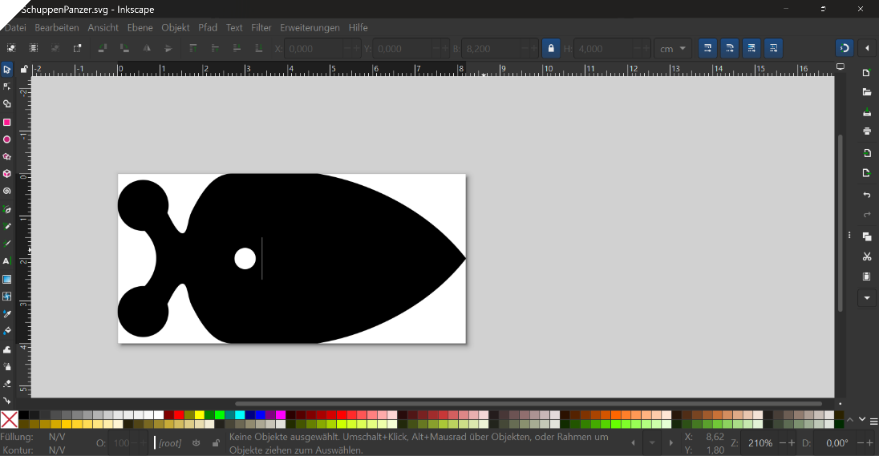The width and height of the screenshot is (879, 456).
Task: Open the snapping options arrow
Action: pos(867,48)
